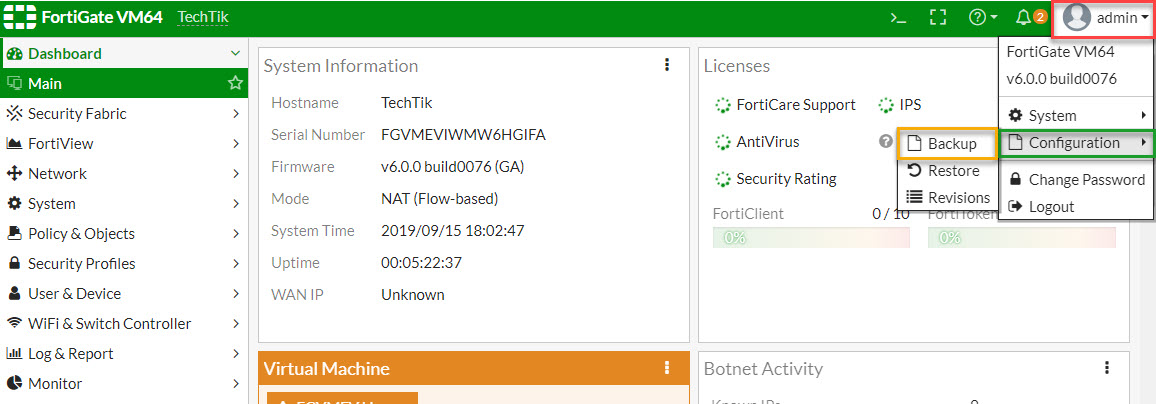Select Logout from admin menu
The height and width of the screenshot is (404, 1156).
(x=1077, y=207)
